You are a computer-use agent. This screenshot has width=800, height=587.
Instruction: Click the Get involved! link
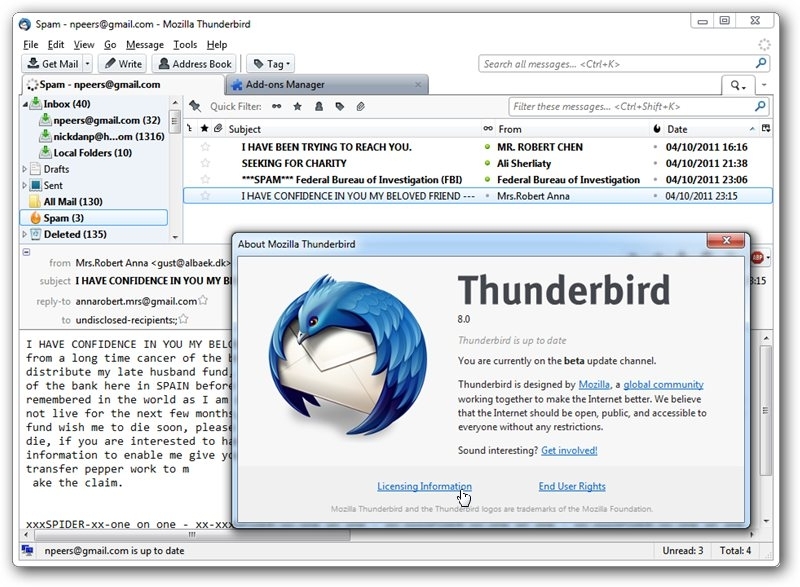click(569, 450)
